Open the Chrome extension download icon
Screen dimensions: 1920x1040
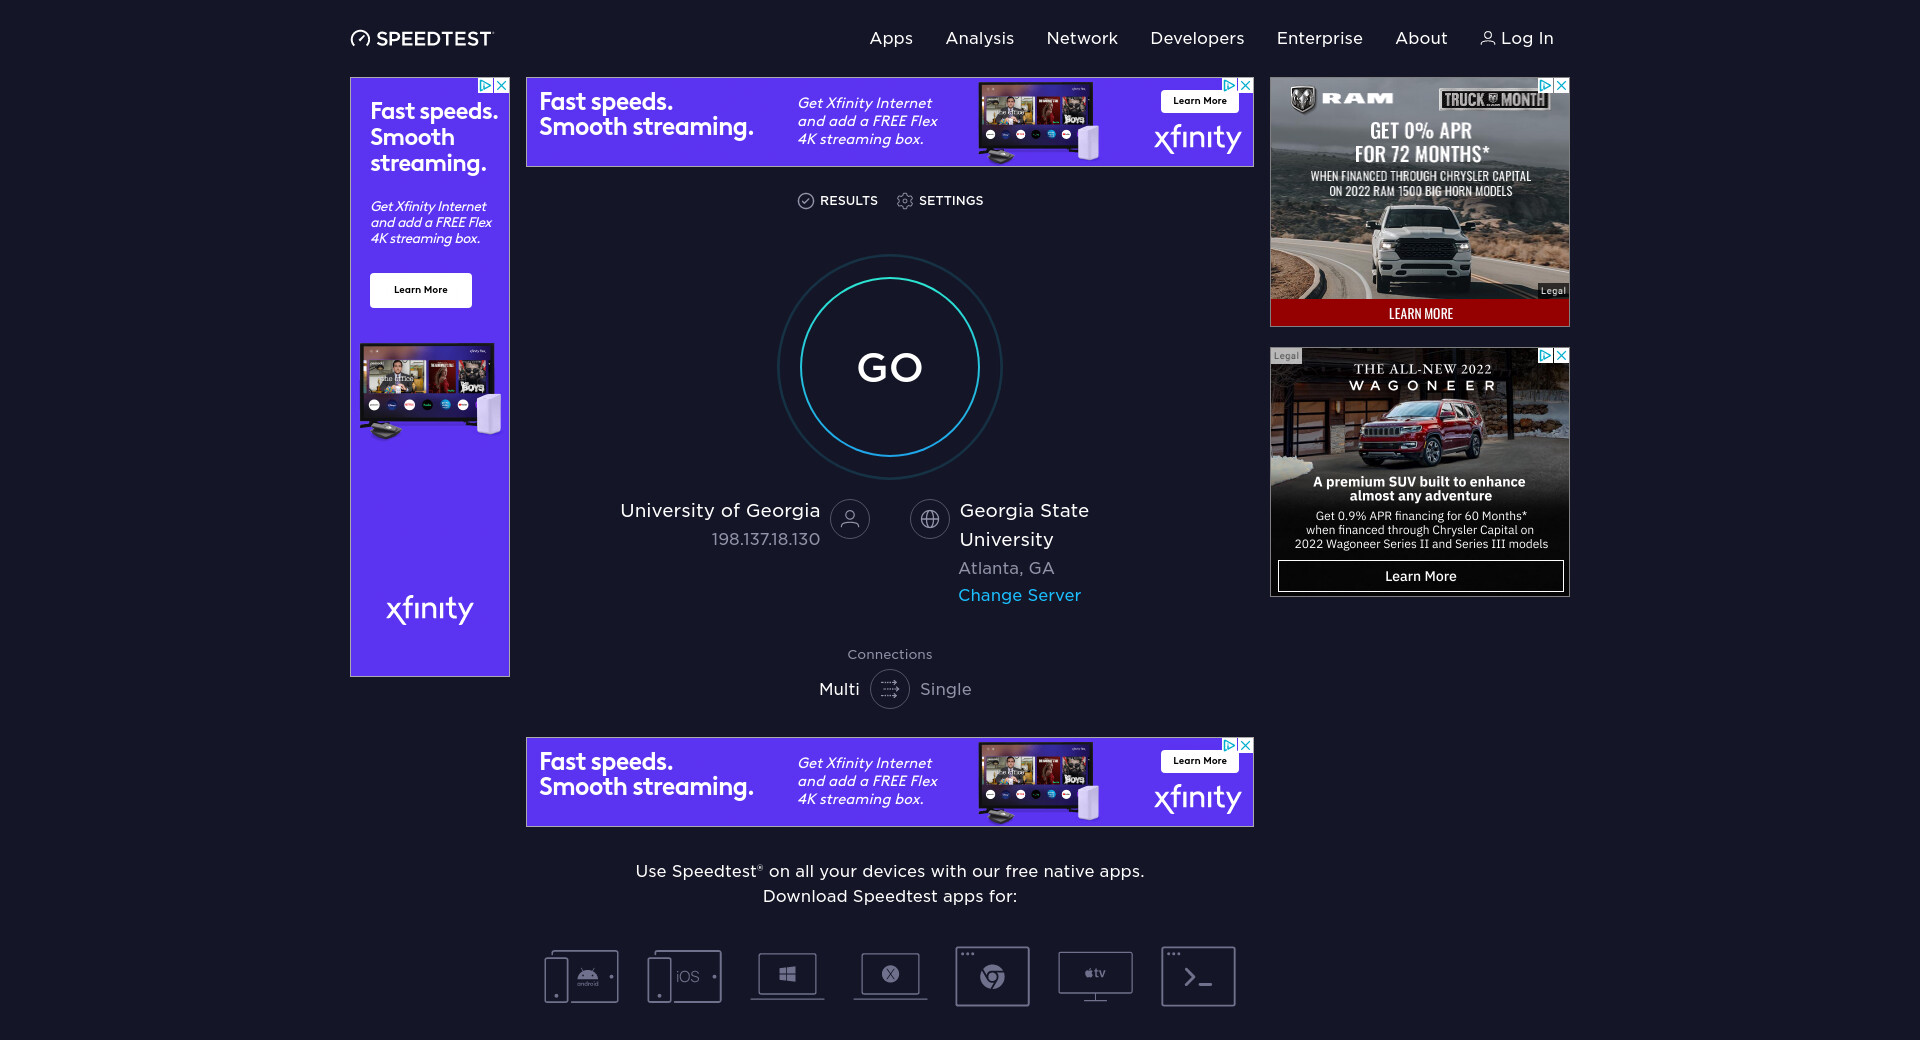click(992, 976)
